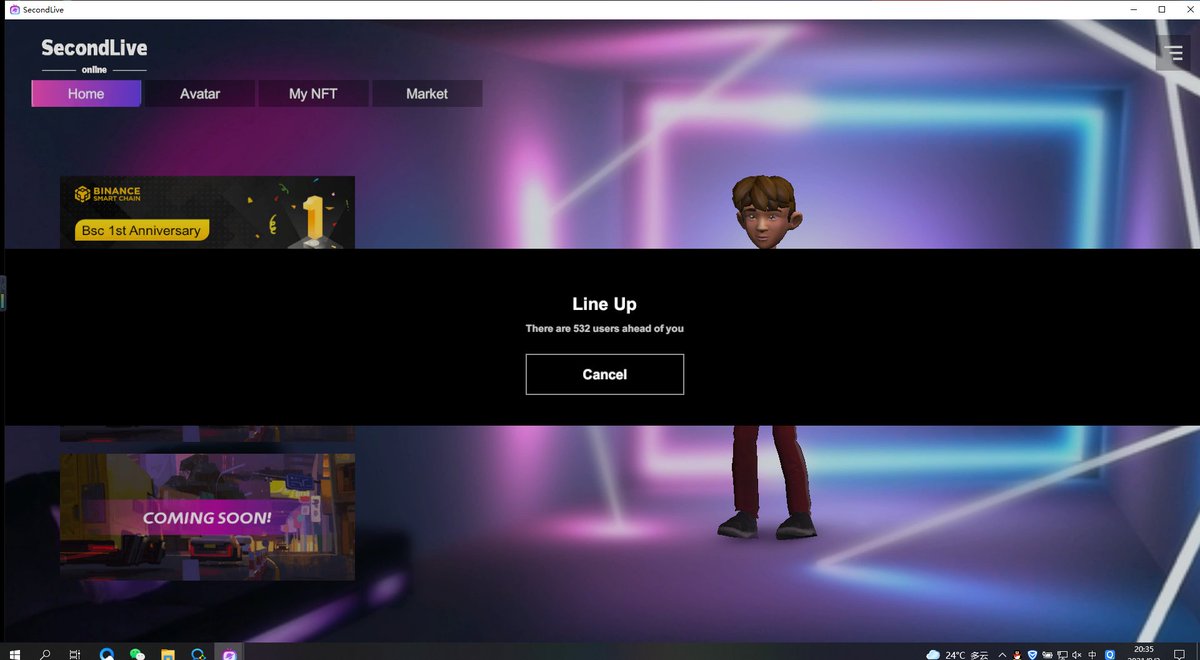Open the blue shield security tray icon
The width and height of the screenshot is (1200, 660).
point(1032,655)
